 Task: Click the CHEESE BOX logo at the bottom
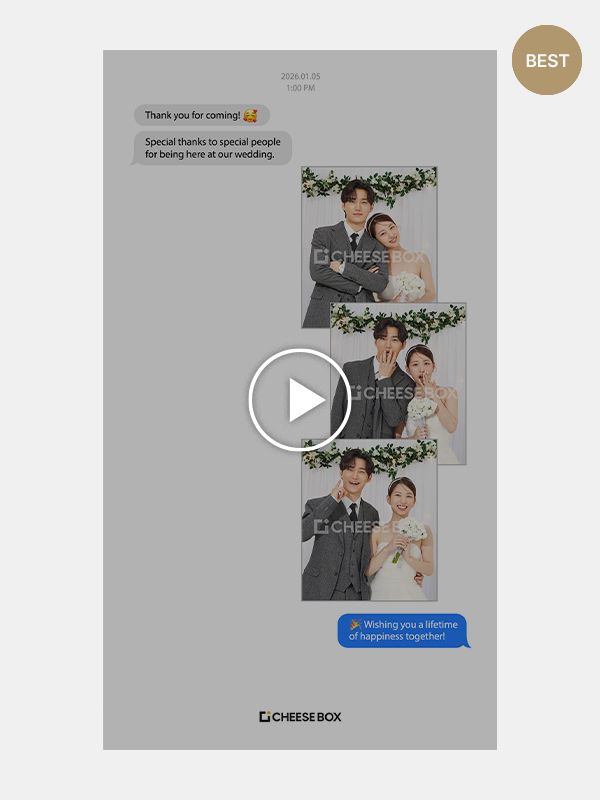click(x=300, y=717)
